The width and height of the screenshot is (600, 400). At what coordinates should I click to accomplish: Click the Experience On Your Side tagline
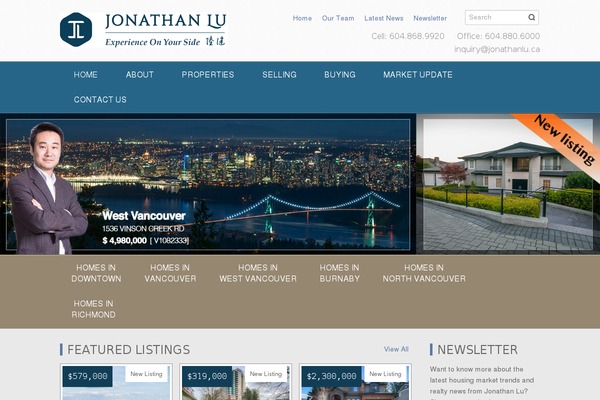point(153,42)
